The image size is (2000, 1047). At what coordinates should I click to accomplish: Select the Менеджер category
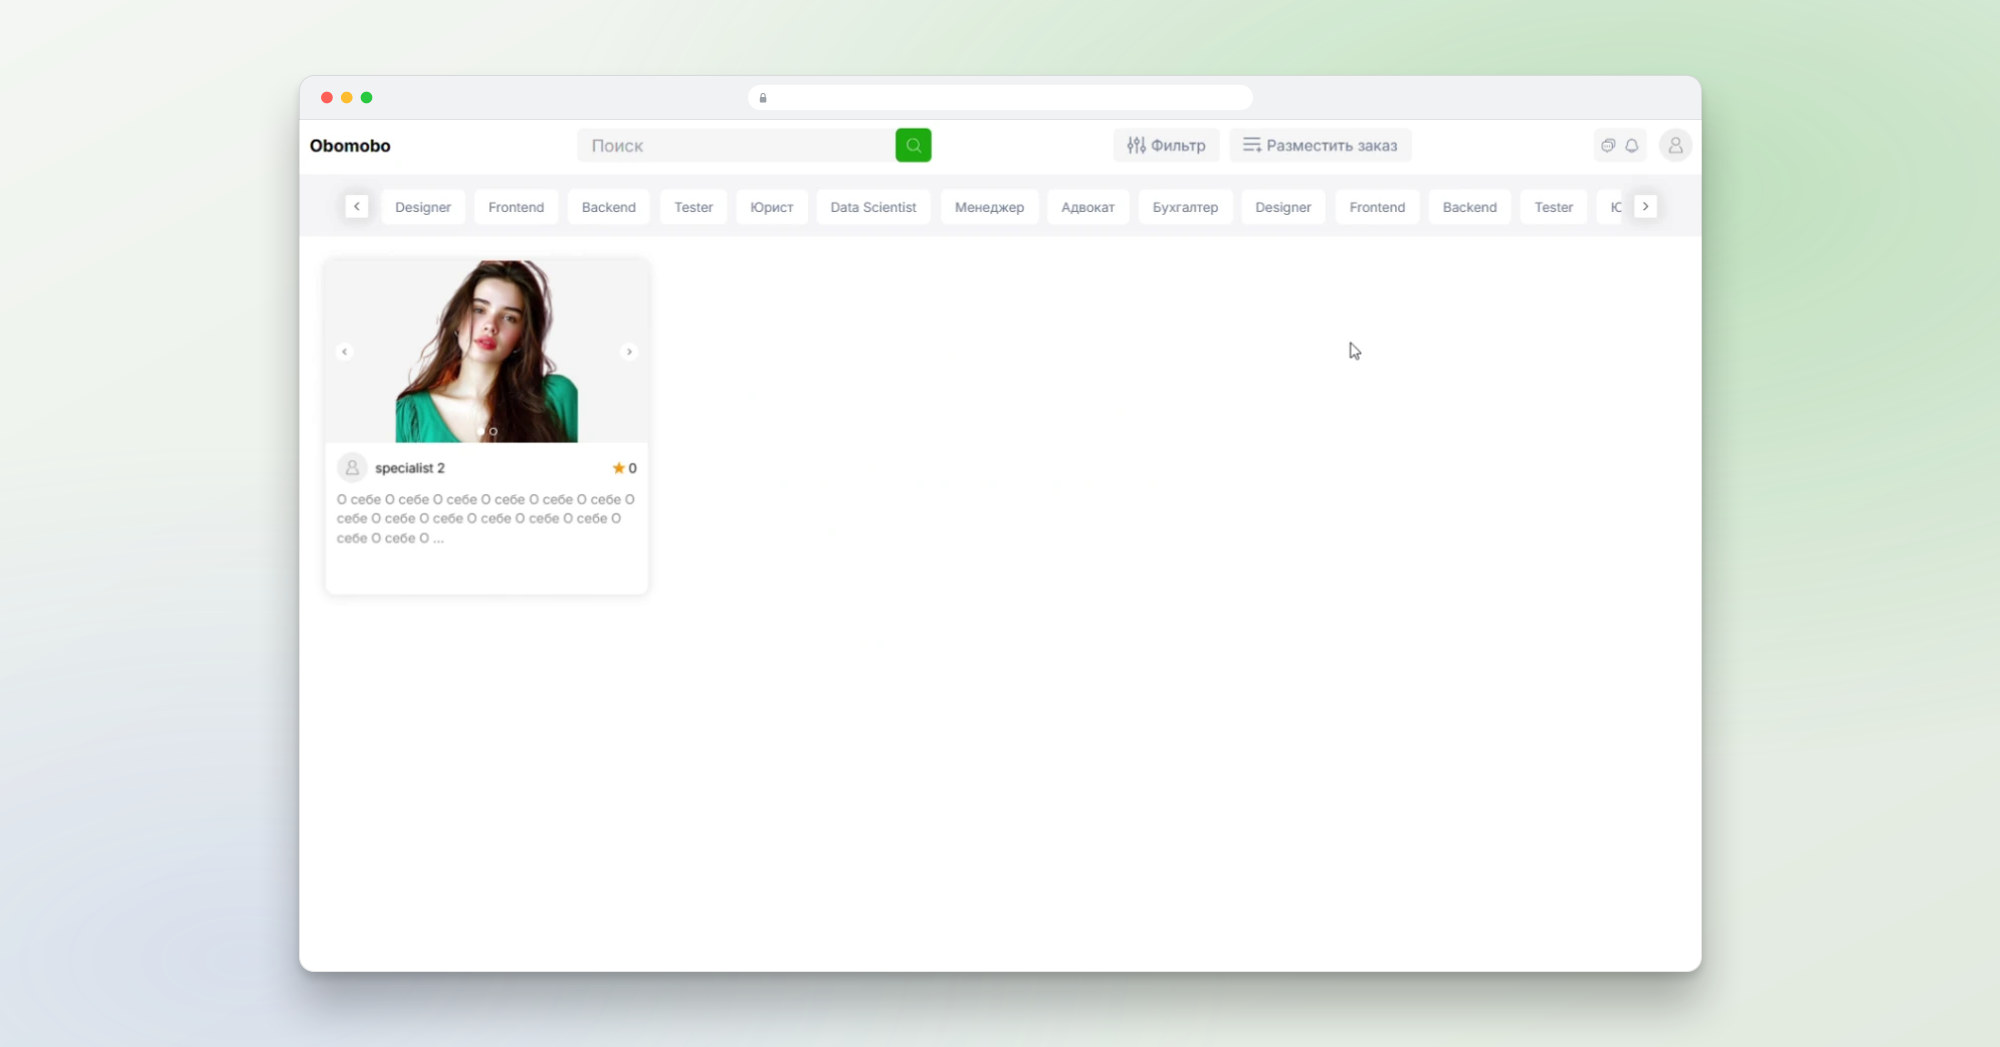(x=989, y=207)
